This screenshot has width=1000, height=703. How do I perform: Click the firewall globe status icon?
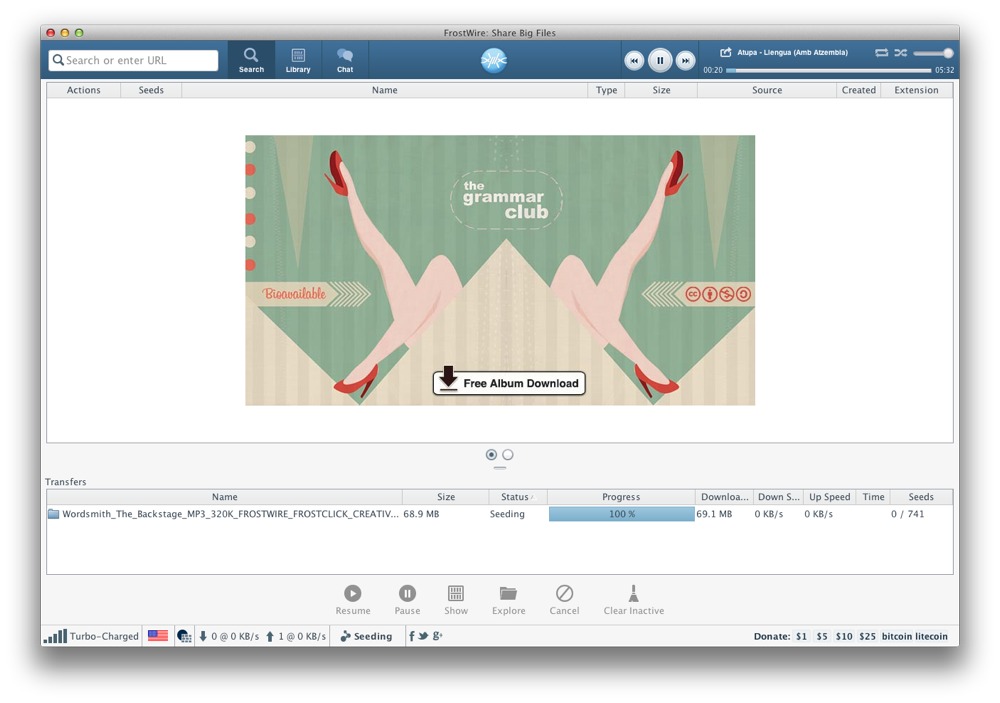click(184, 636)
